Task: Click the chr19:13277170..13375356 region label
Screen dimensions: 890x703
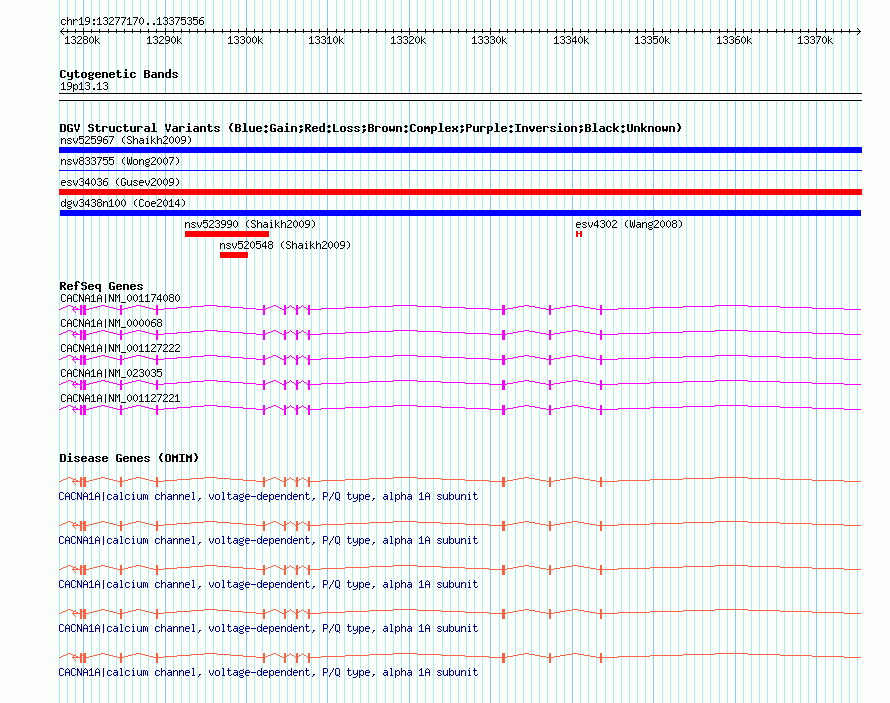Action: pyautogui.click(x=132, y=21)
